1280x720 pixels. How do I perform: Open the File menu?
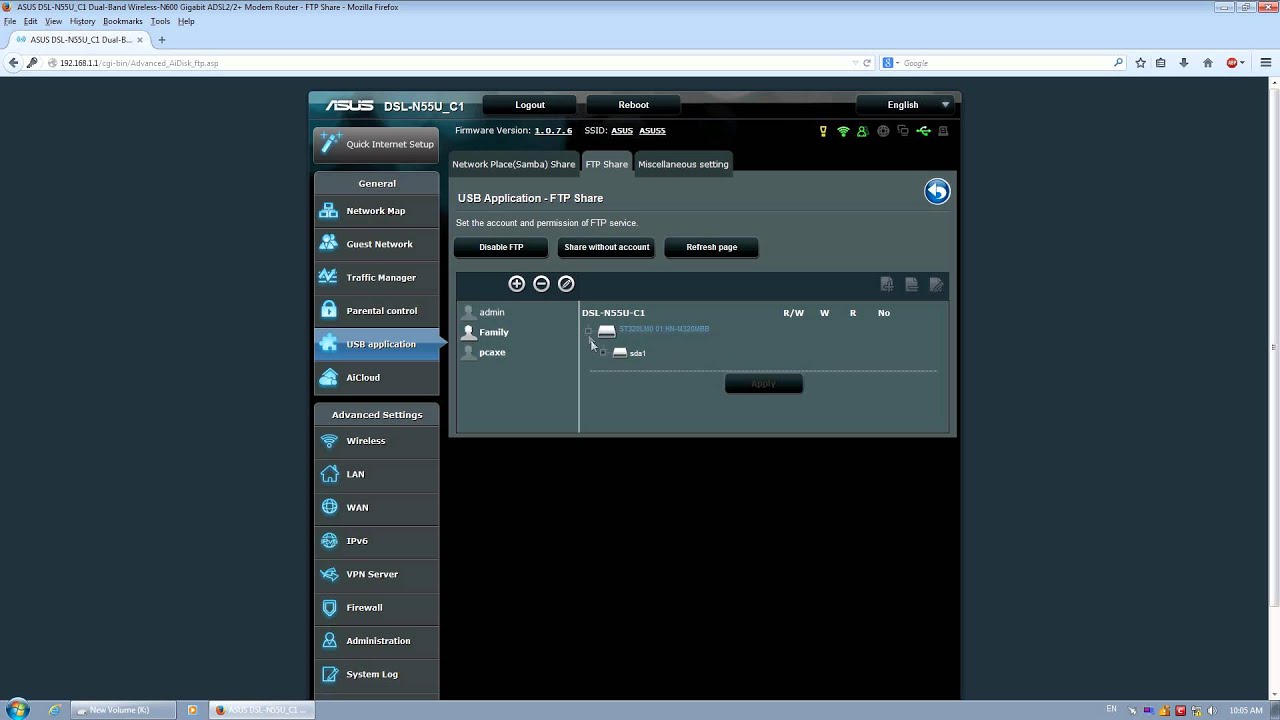click(10, 21)
